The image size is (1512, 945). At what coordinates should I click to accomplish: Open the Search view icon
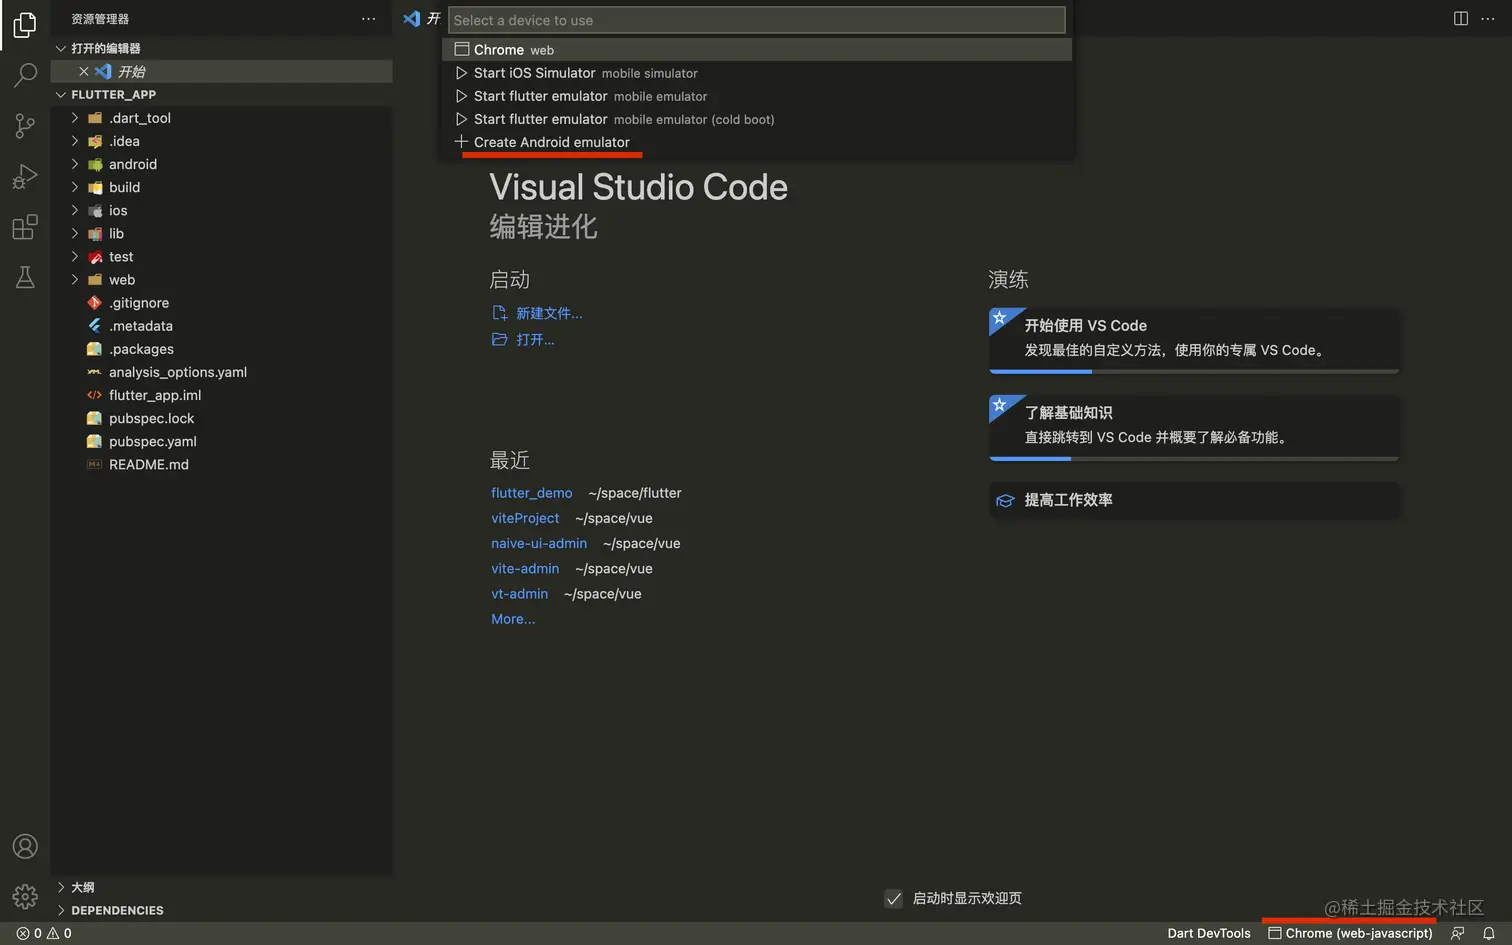25,75
